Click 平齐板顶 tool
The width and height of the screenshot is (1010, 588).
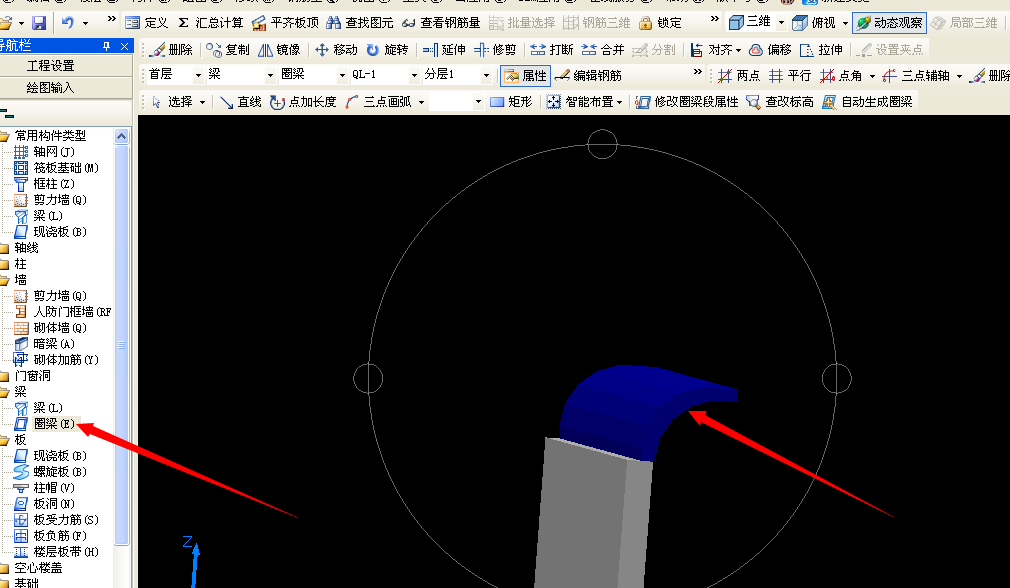pyautogui.click(x=285, y=23)
